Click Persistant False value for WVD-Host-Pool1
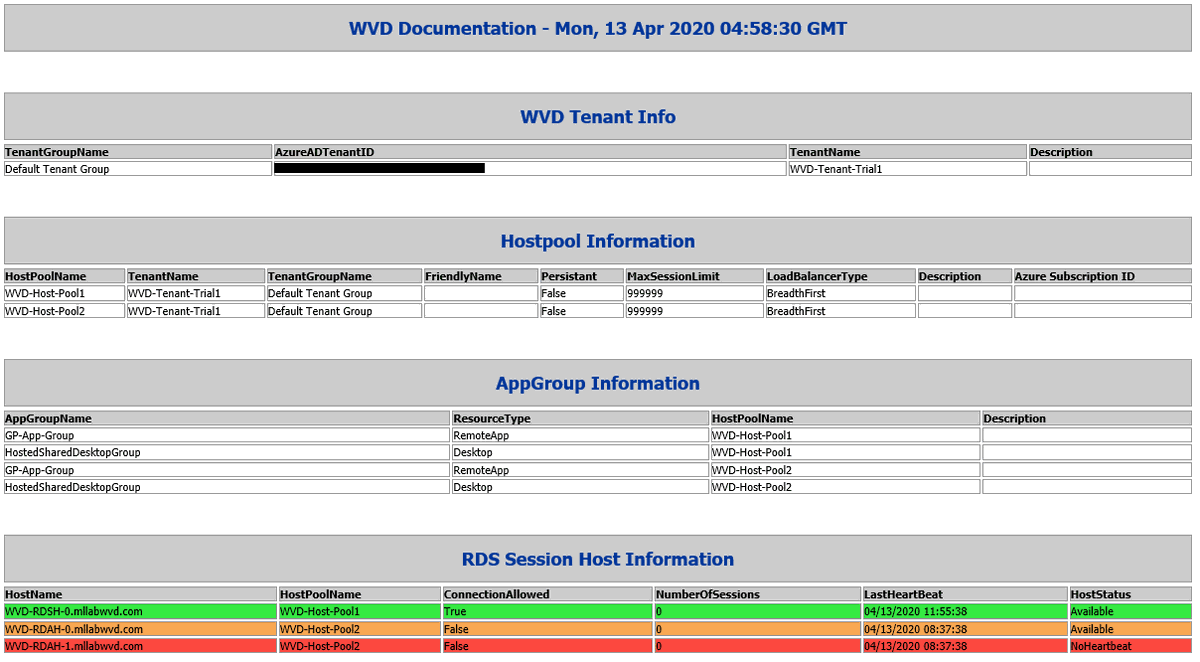This screenshot has height=662, width=1200. click(x=582, y=293)
